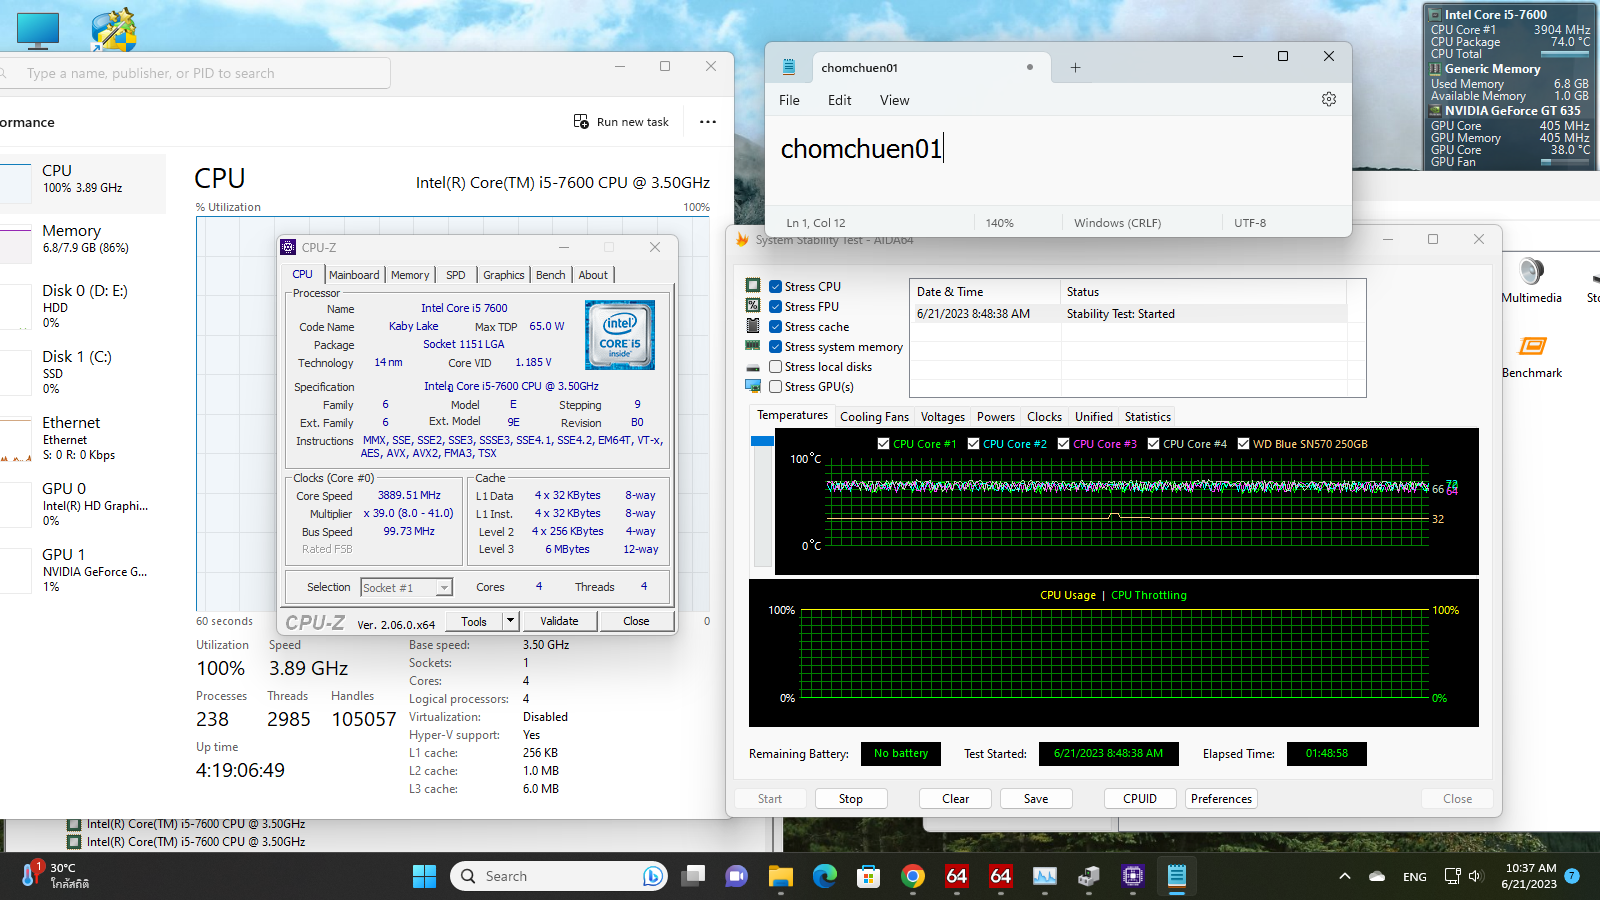Image resolution: width=1600 pixels, height=900 pixels.
Task: Open the Cooling Fans tab
Action: point(874,417)
